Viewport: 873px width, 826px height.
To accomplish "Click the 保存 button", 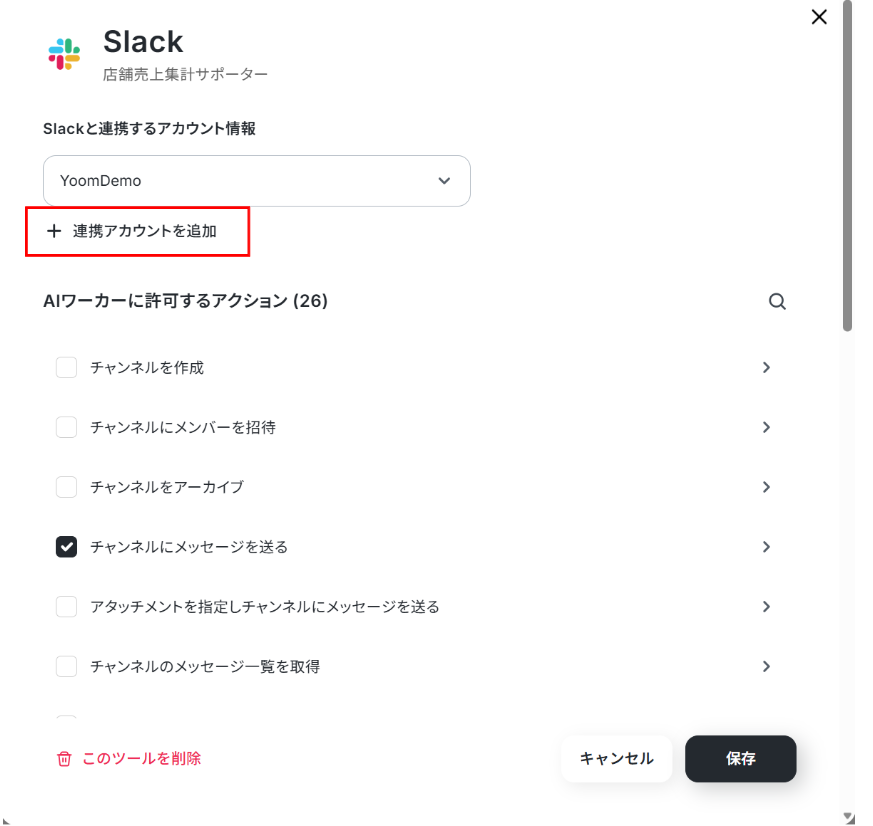I will (740, 759).
